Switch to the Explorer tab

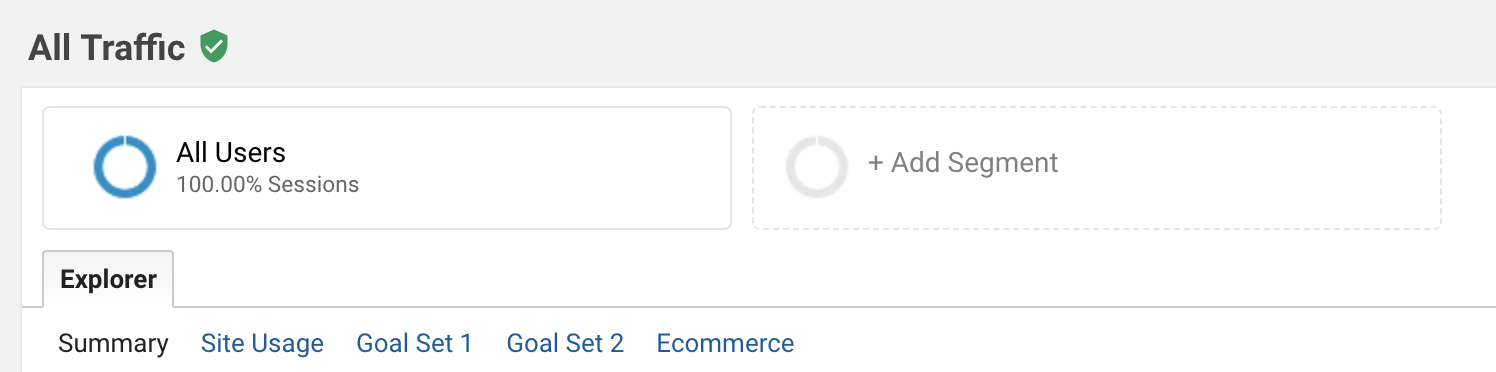108,279
